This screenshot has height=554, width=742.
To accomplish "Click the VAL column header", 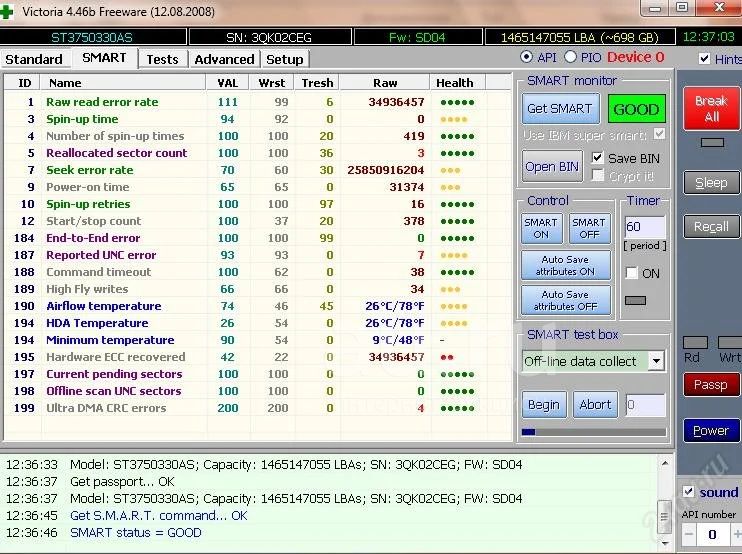I will (228, 83).
